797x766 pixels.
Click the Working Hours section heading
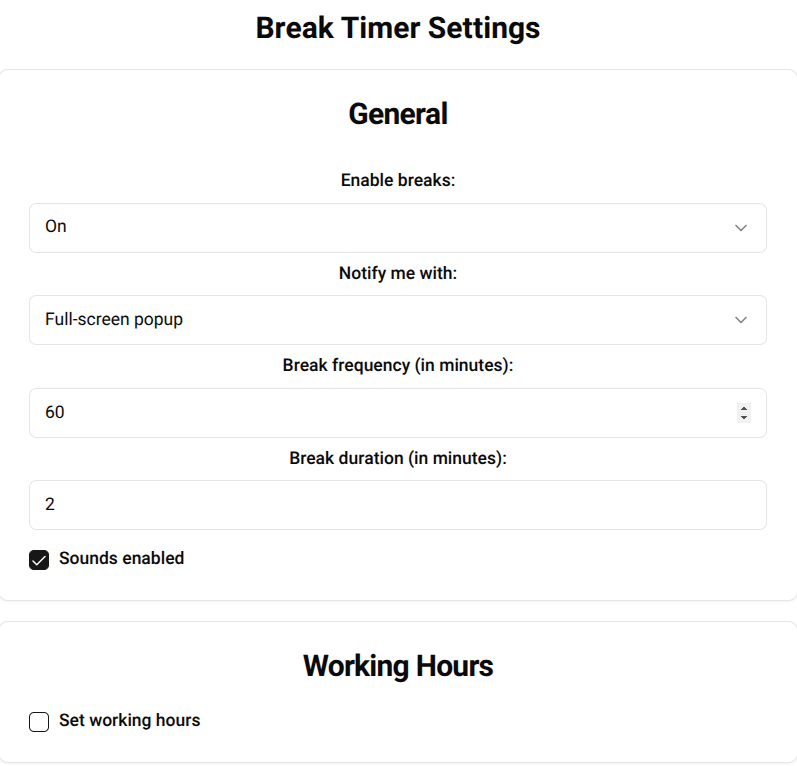tap(397, 666)
